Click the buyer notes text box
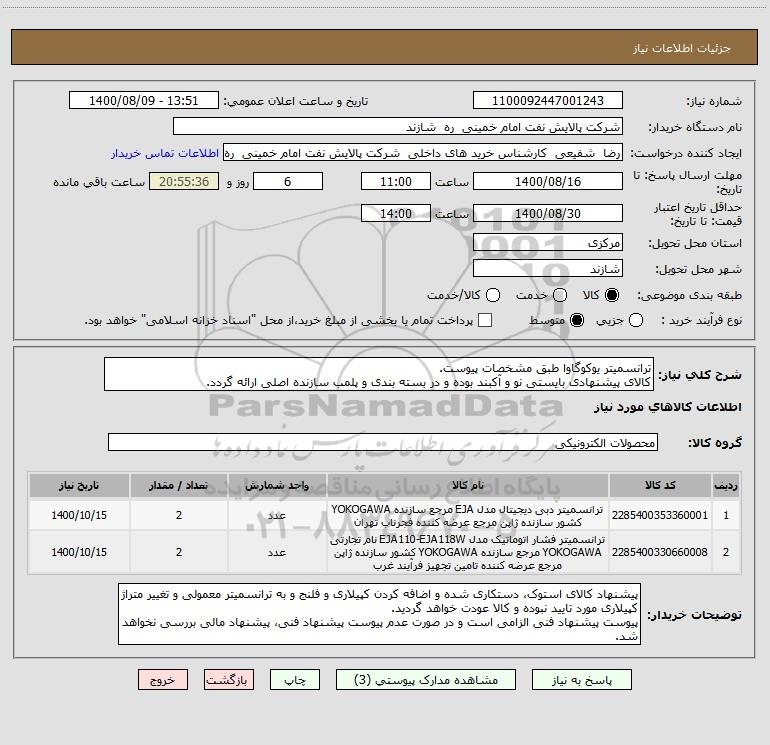 379,614
